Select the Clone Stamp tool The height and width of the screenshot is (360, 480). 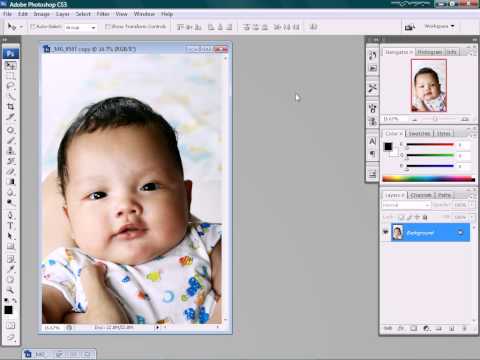click(11, 151)
